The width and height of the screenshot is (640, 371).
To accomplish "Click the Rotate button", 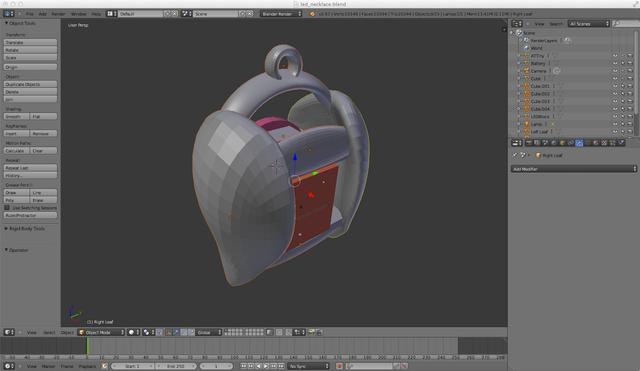I will [x=30, y=50].
